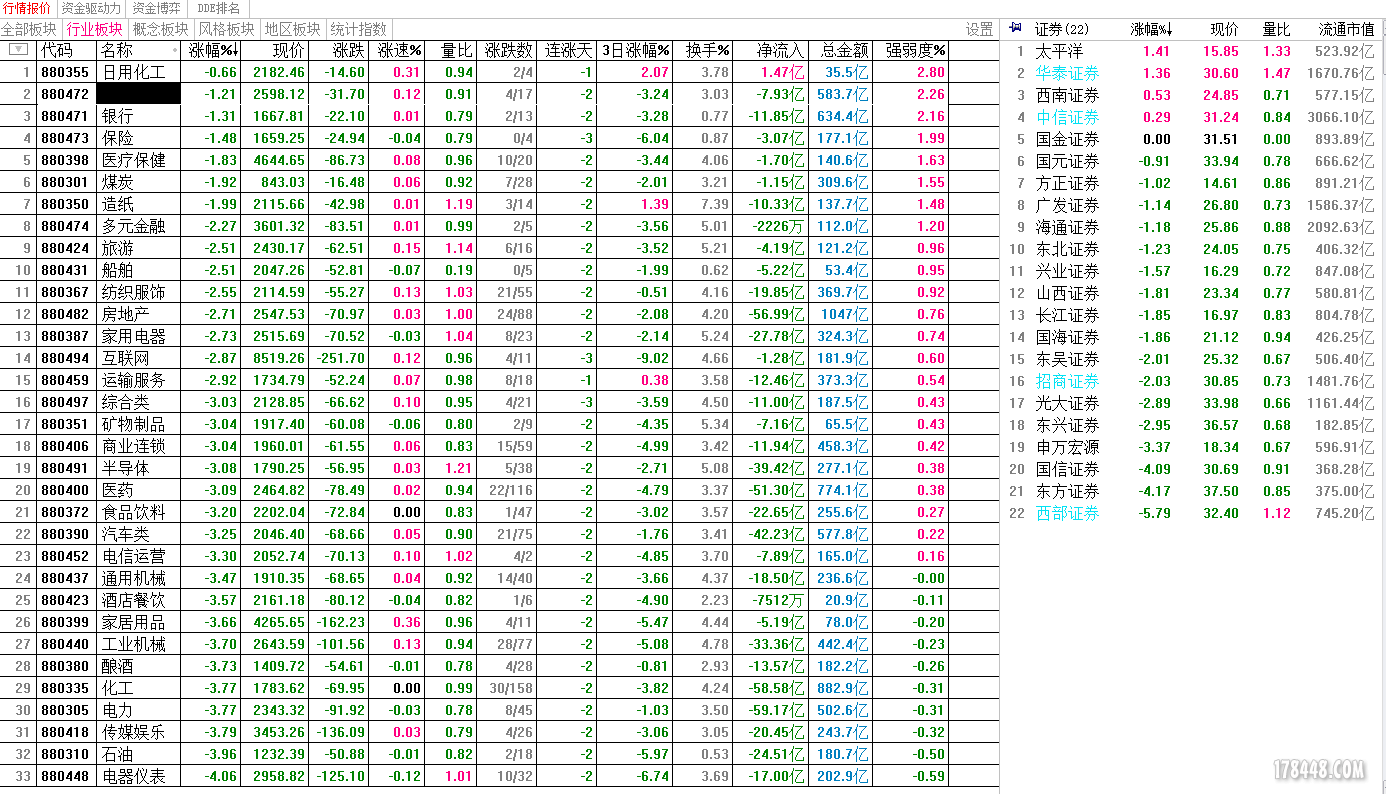Viewport: 1386px width, 794px height.
Task: Open the 资金驱动力 tab
Action: [91, 8]
